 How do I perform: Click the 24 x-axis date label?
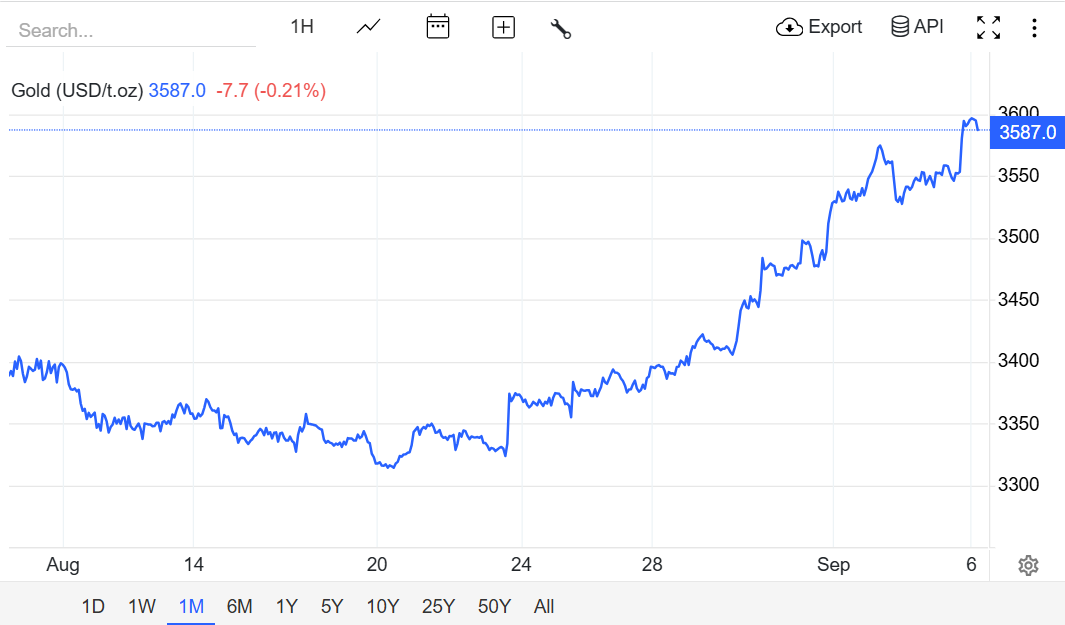[521, 565]
